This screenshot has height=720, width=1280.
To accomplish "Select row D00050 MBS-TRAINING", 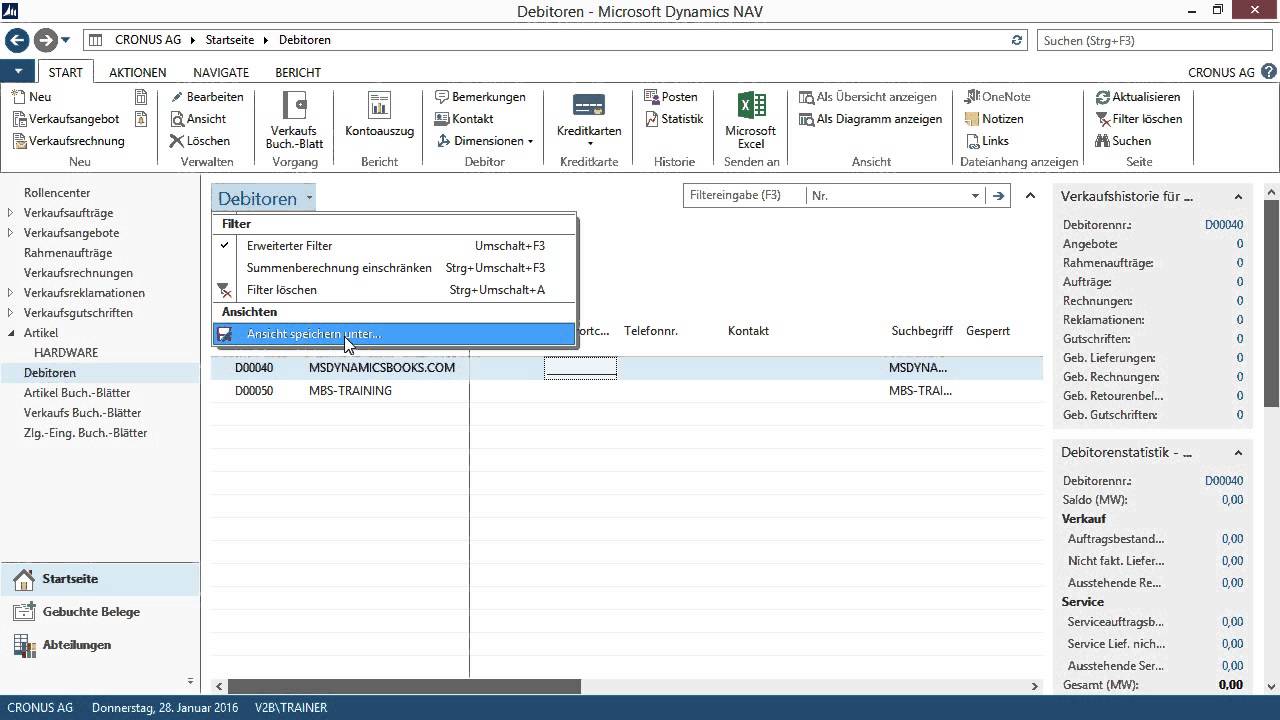I will coord(627,391).
